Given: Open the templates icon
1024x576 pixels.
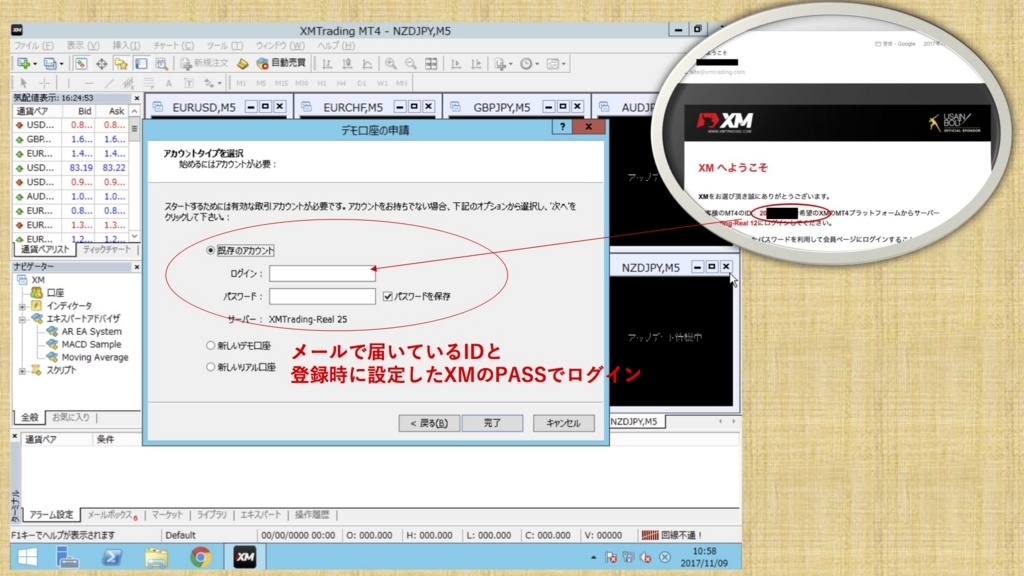Looking at the screenshot, I should tap(552, 63).
